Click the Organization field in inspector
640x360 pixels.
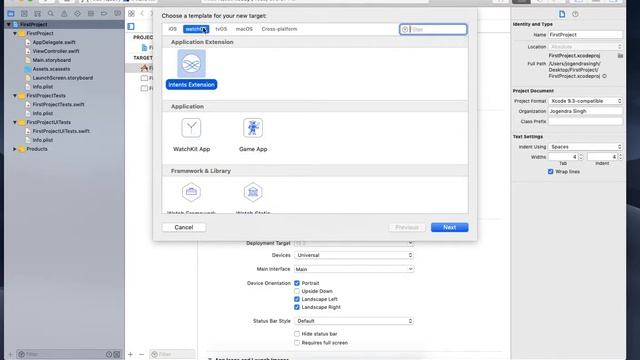[x=585, y=111]
